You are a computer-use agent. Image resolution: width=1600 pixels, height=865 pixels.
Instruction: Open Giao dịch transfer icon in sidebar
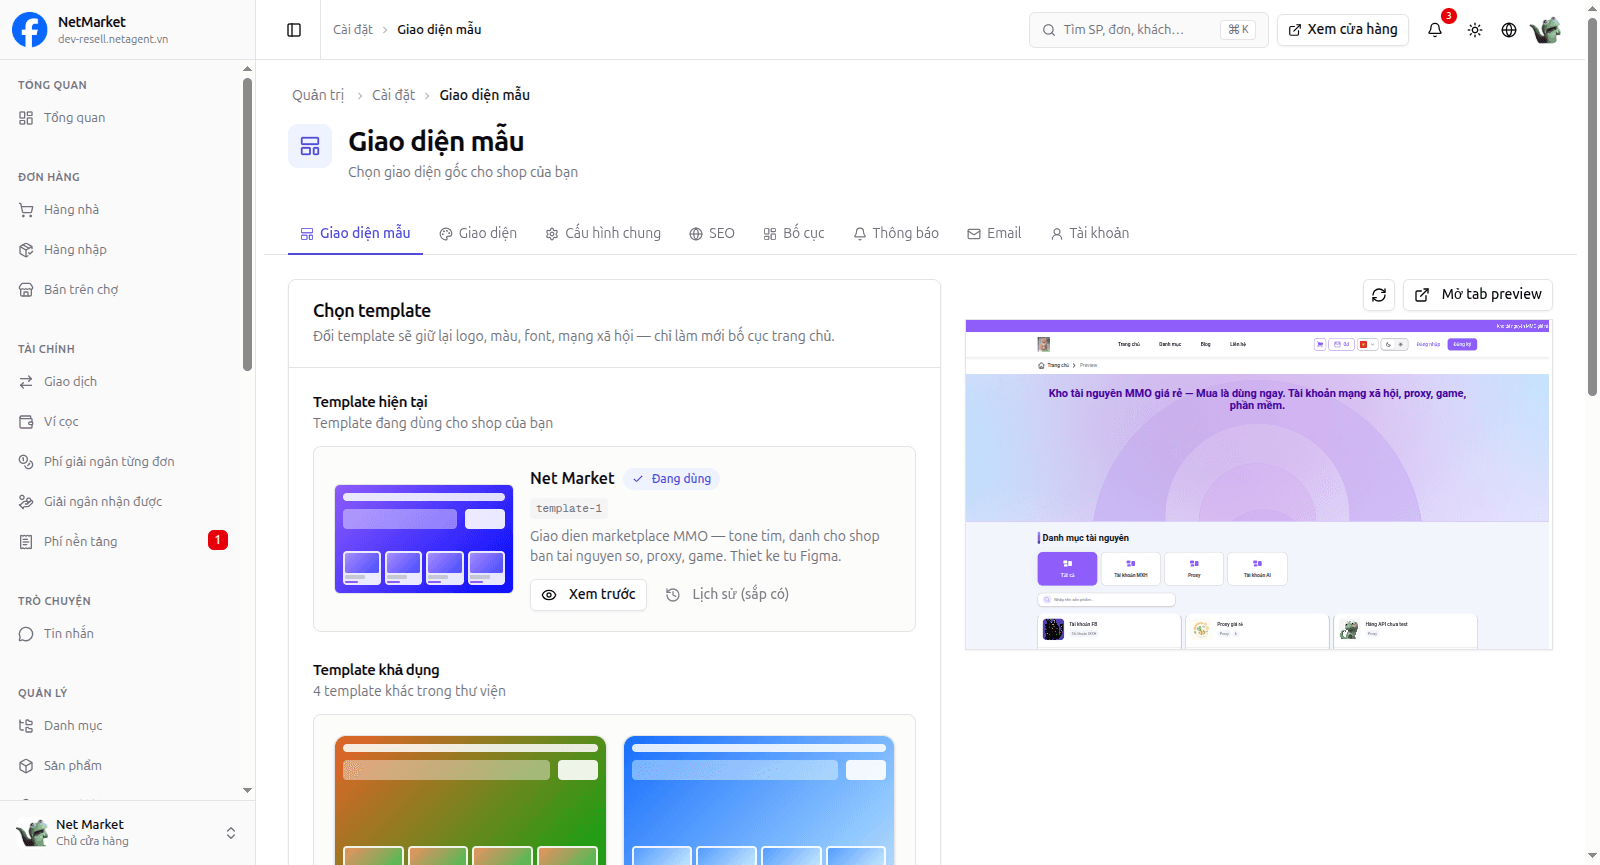(26, 382)
